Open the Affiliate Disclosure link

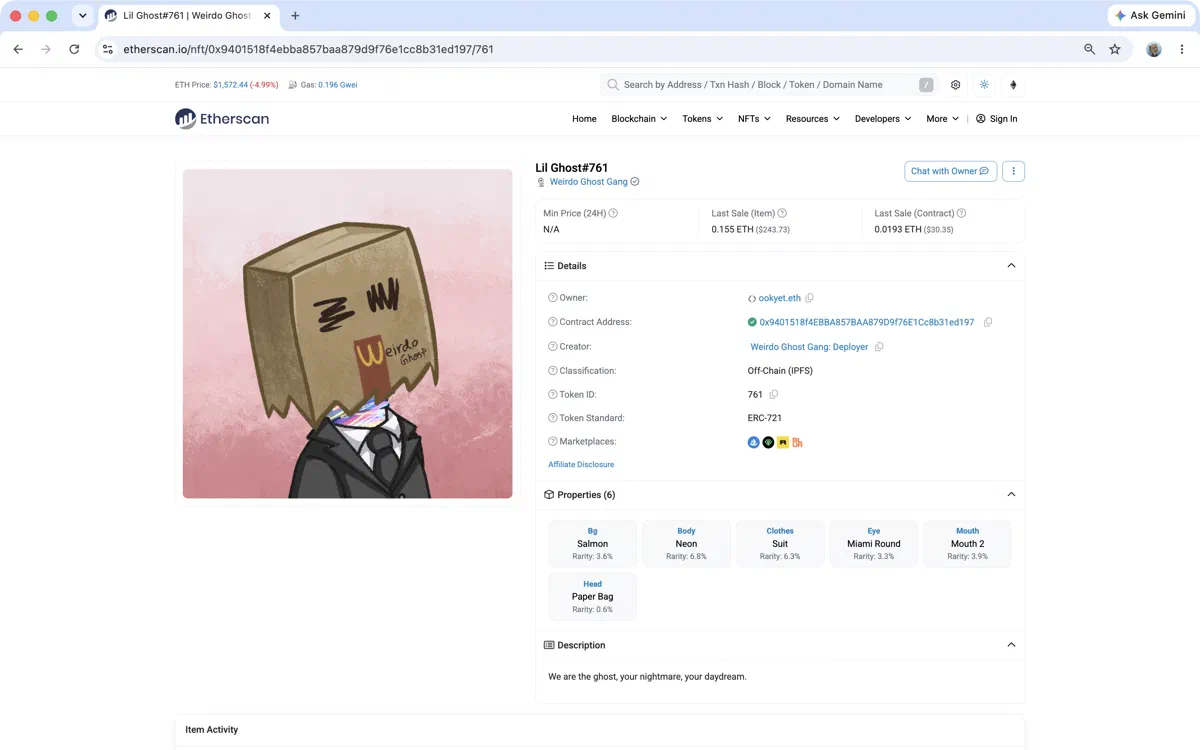tap(581, 465)
